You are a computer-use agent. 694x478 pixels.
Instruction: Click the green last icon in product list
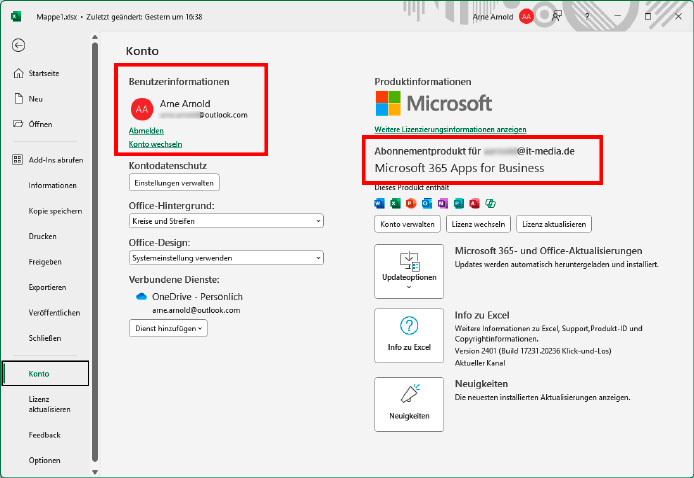pyautogui.click(x=490, y=203)
